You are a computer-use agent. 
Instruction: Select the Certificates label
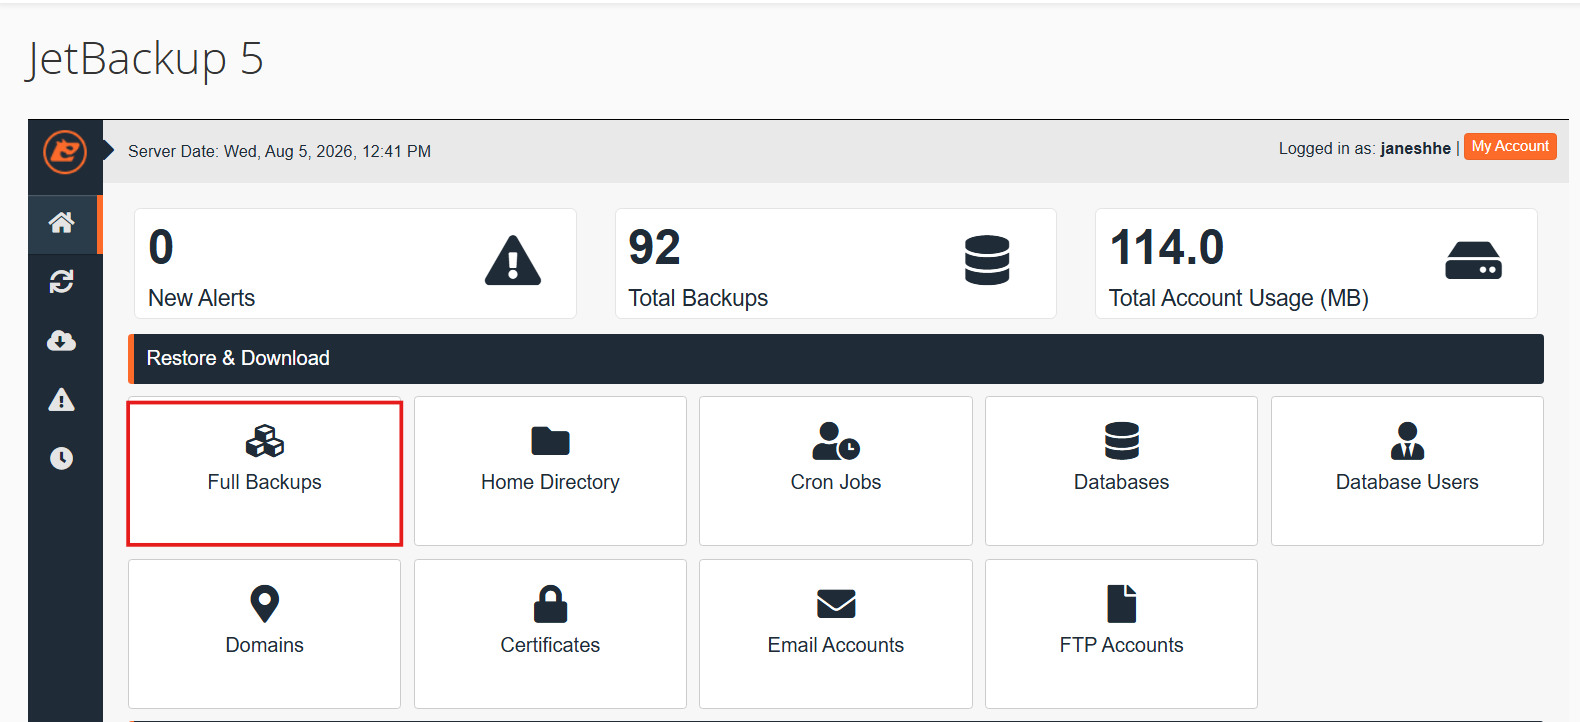(550, 645)
